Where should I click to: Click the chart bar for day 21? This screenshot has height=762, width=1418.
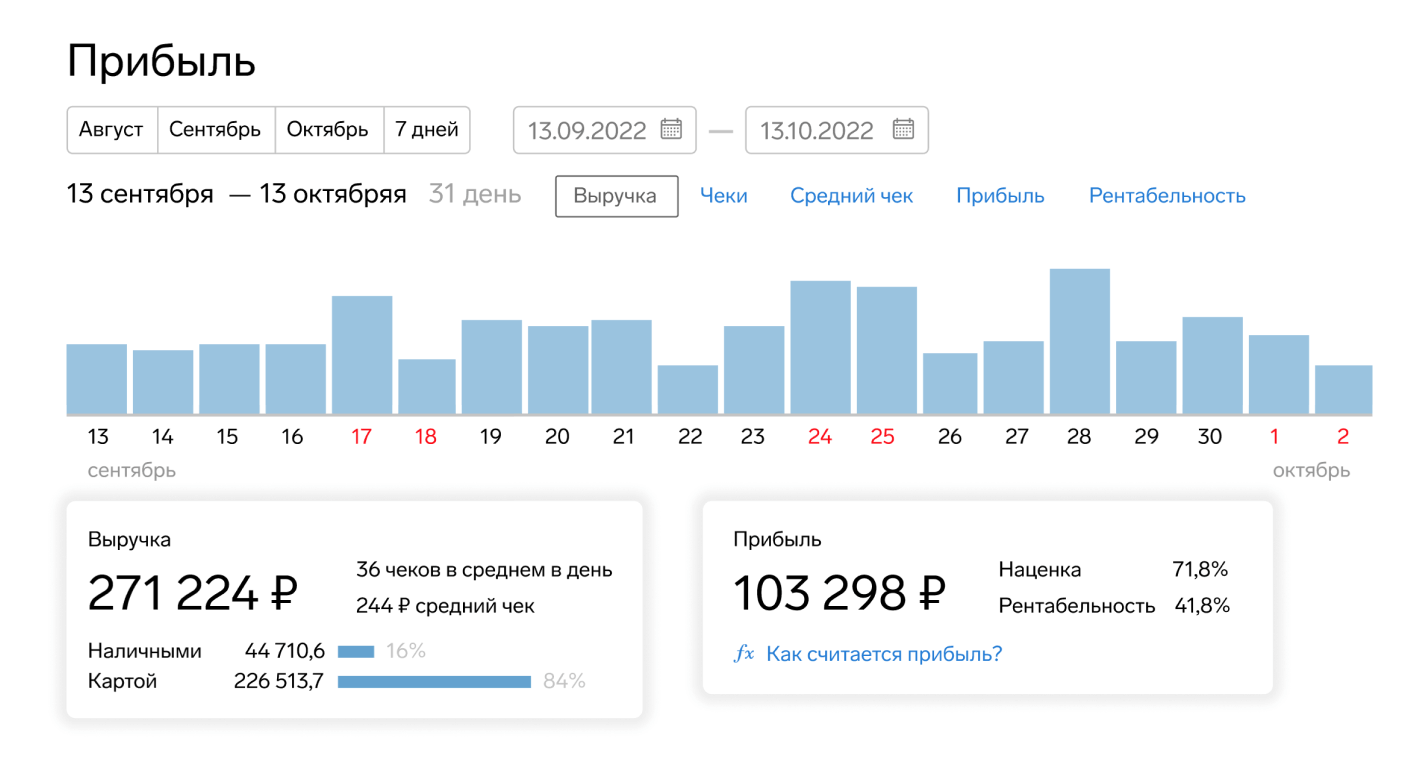point(621,367)
